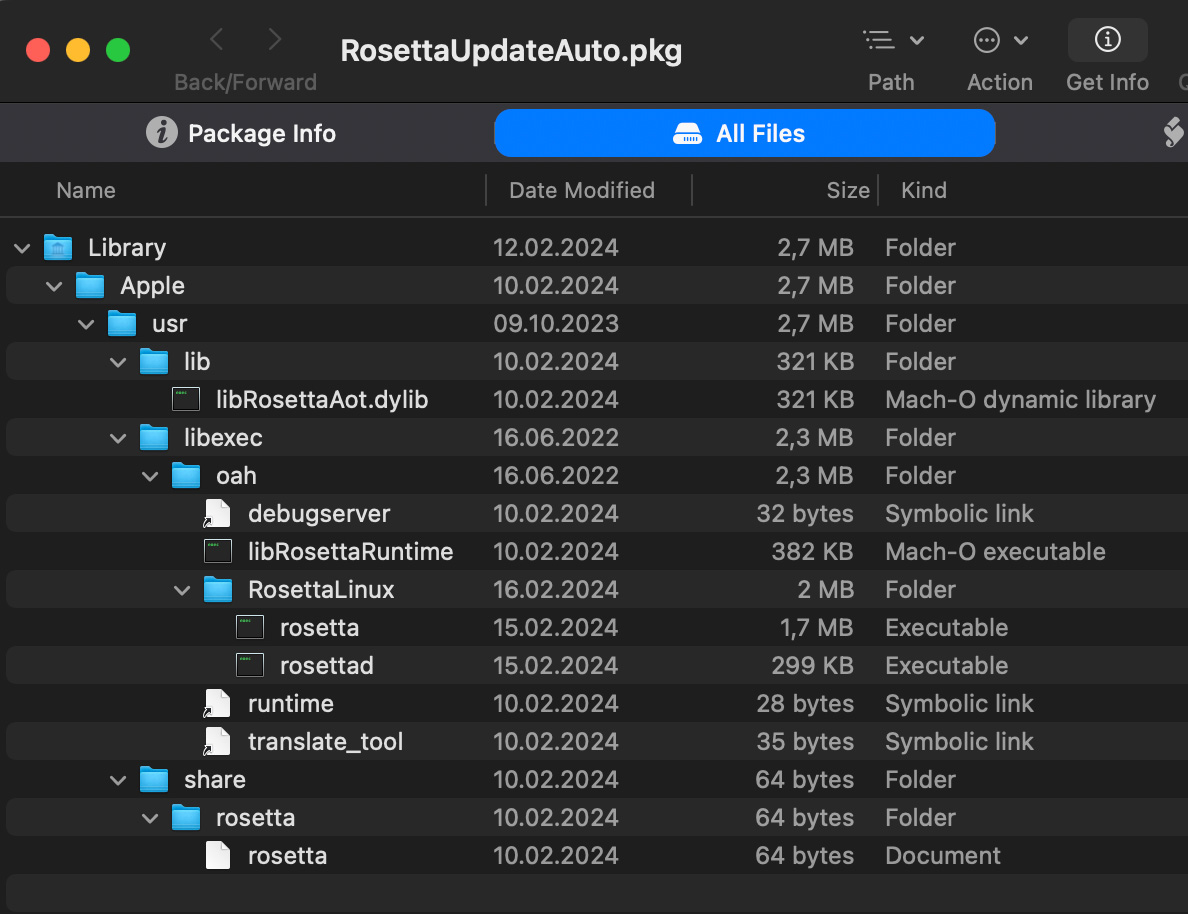
Task: Switch to the Package Info tab
Action: click(x=242, y=134)
